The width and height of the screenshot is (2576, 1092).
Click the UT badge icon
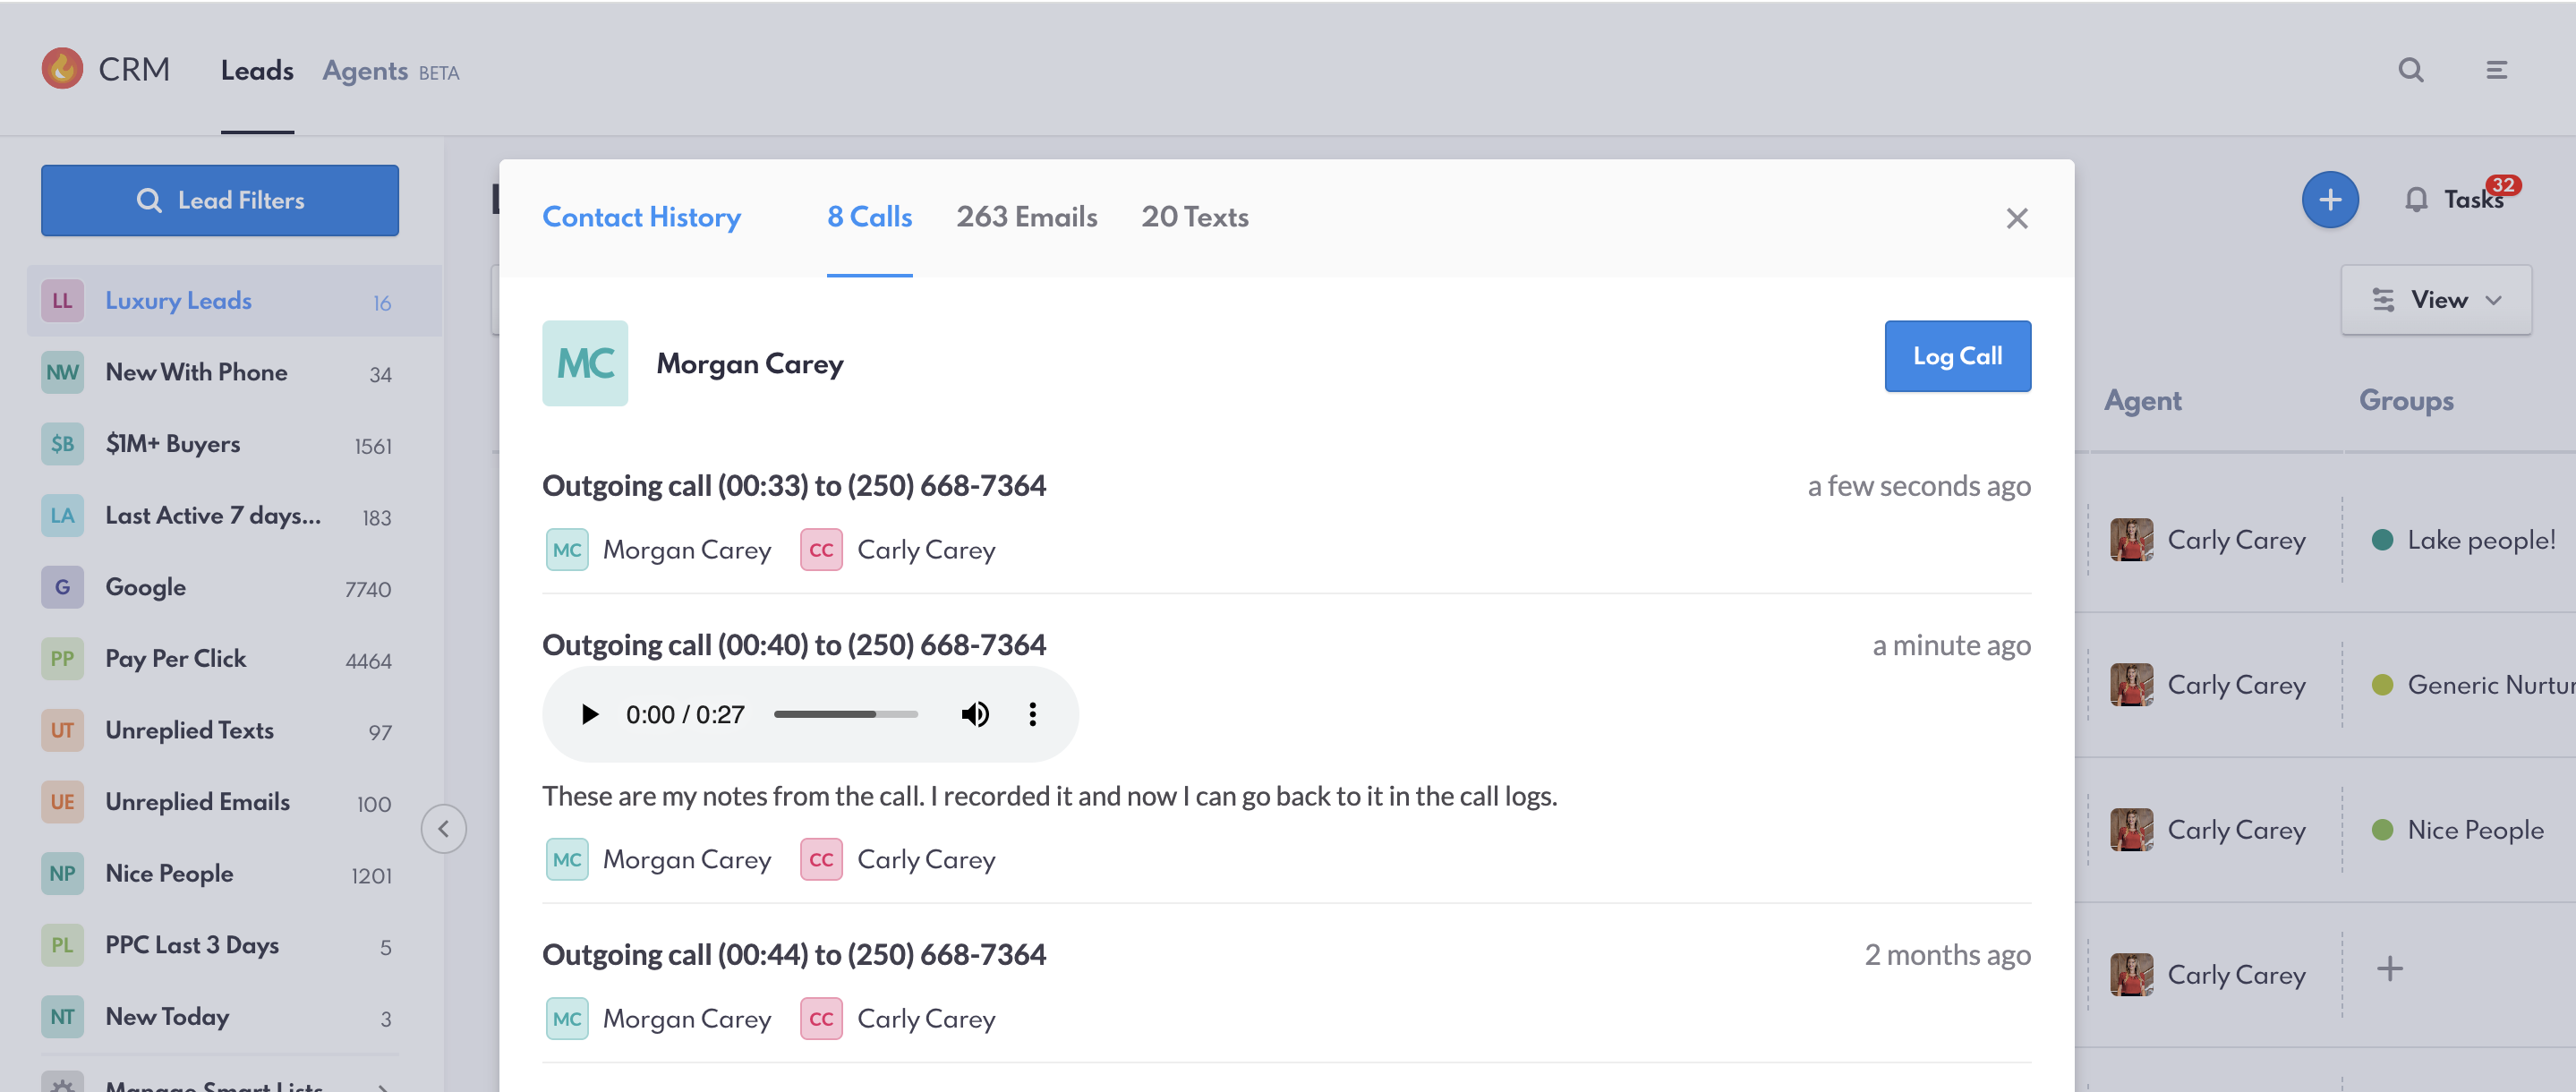click(62, 731)
